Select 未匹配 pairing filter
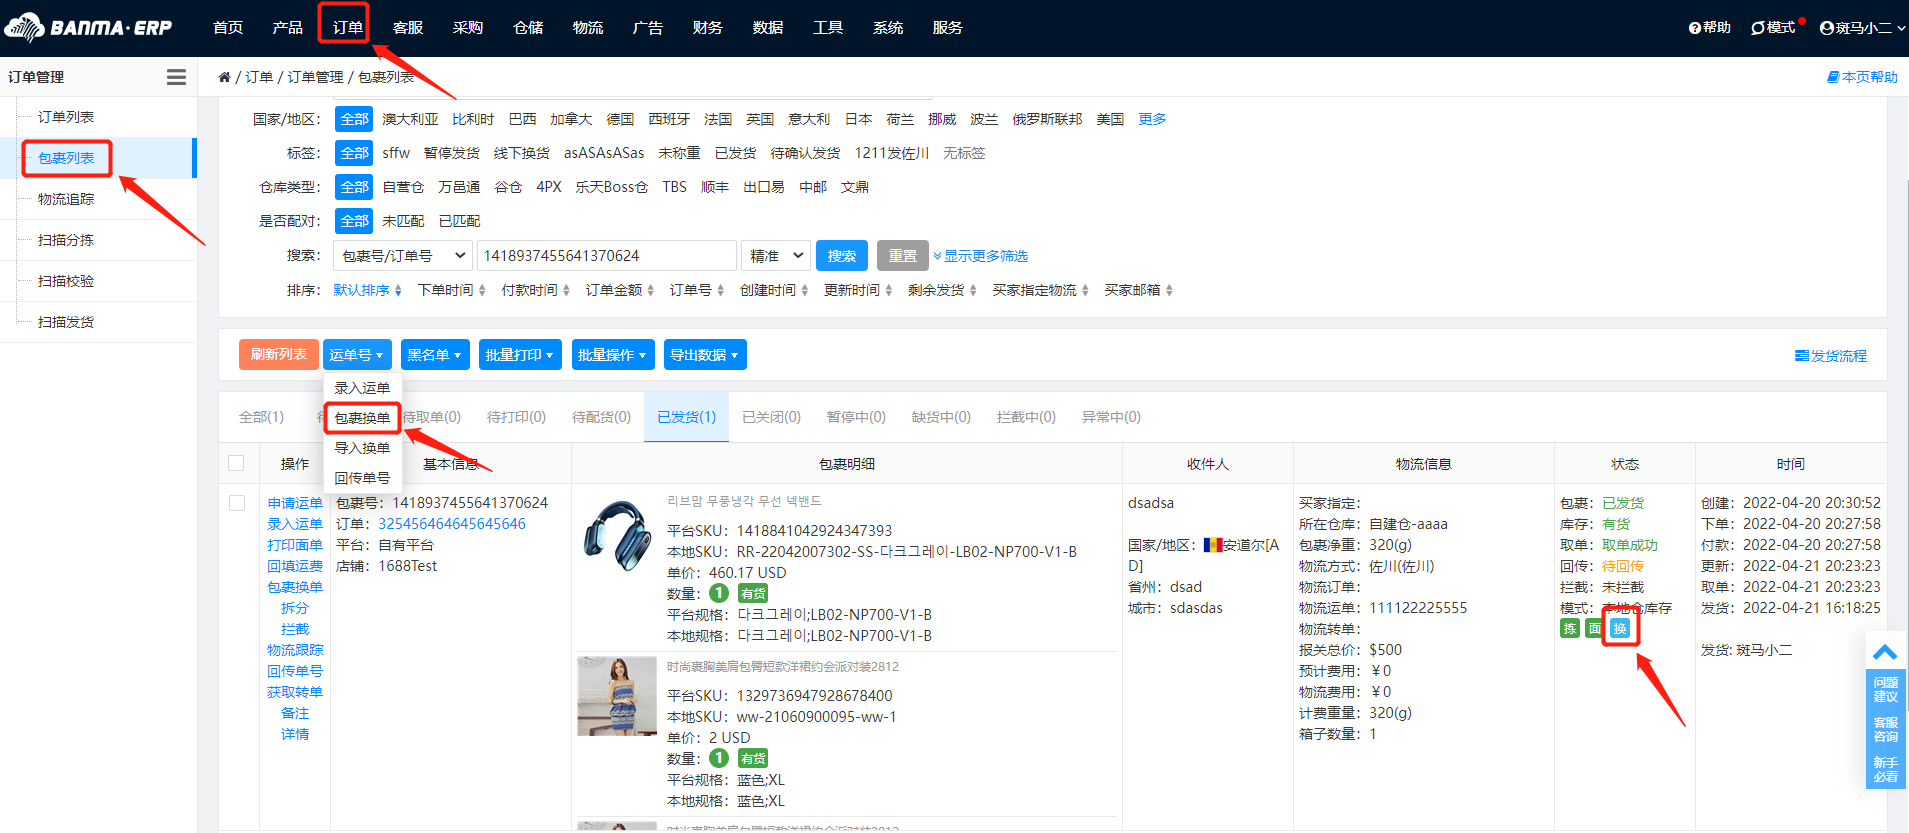This screenshot has height=833, width=1909. tap(403, 221)
